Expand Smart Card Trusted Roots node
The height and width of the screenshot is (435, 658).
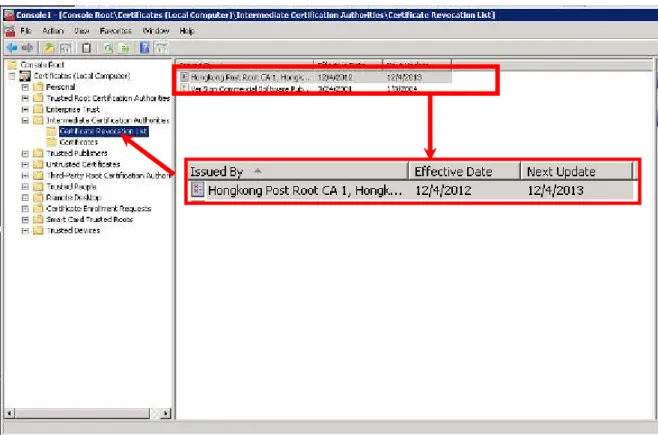[x=25, y=219]
